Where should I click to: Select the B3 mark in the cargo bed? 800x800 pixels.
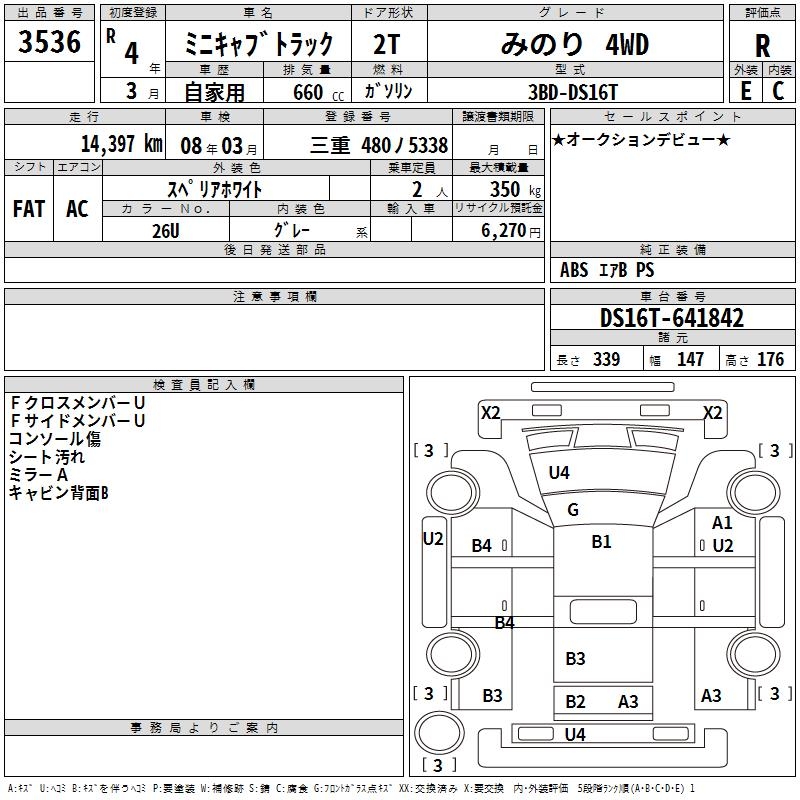click(575, 658)
